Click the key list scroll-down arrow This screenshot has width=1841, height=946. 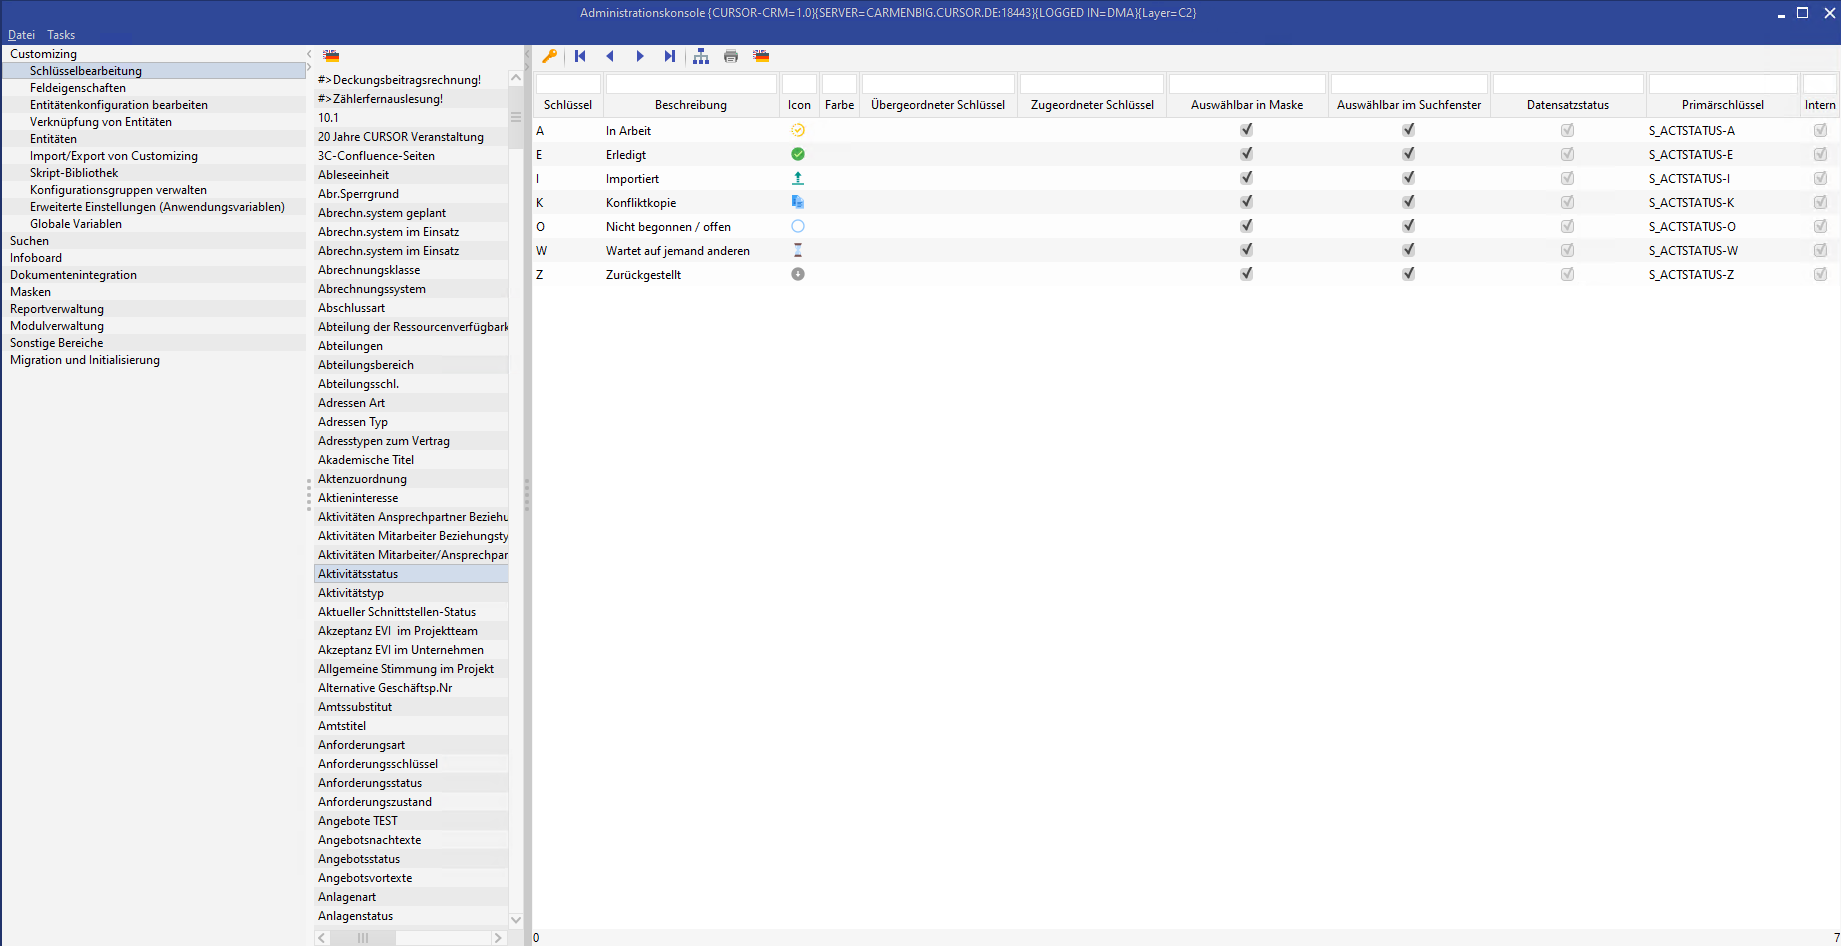[516, 920]
